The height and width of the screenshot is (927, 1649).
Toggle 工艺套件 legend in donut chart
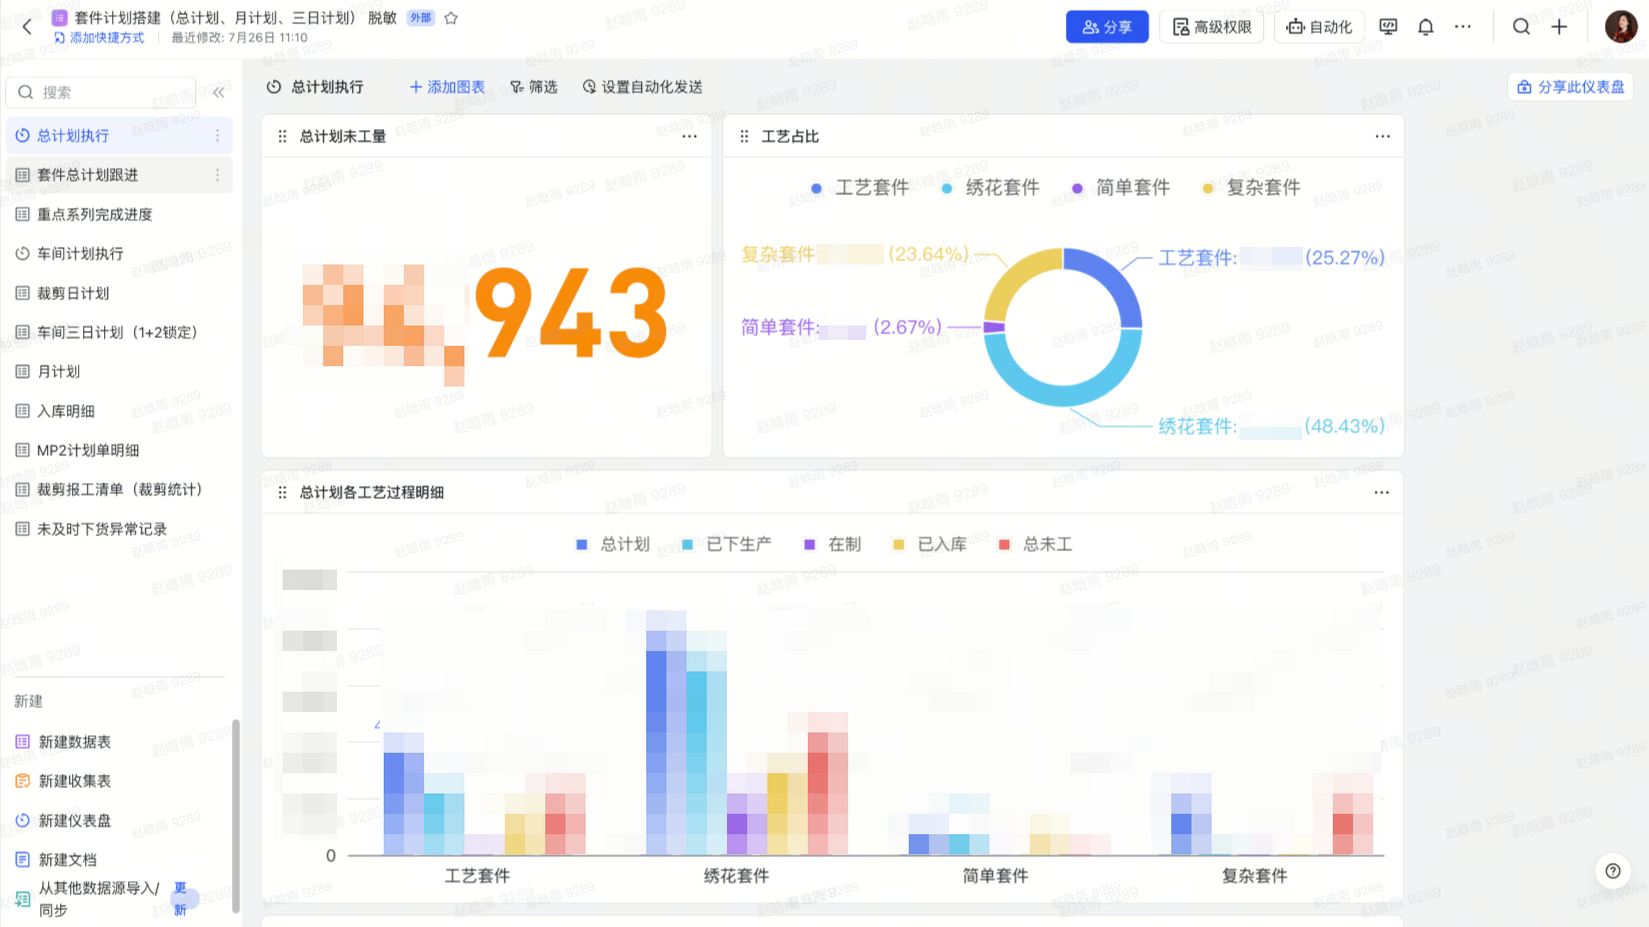pyautogui.click(x=860, y=188)
